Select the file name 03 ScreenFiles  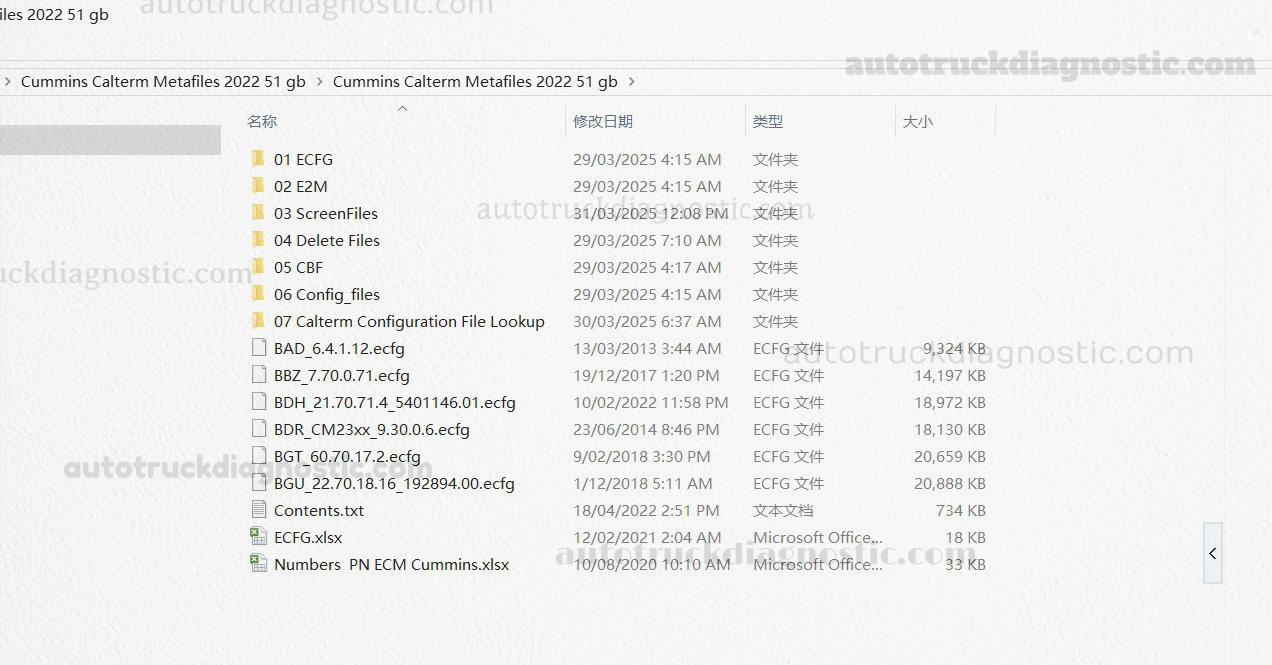(326, 213)
